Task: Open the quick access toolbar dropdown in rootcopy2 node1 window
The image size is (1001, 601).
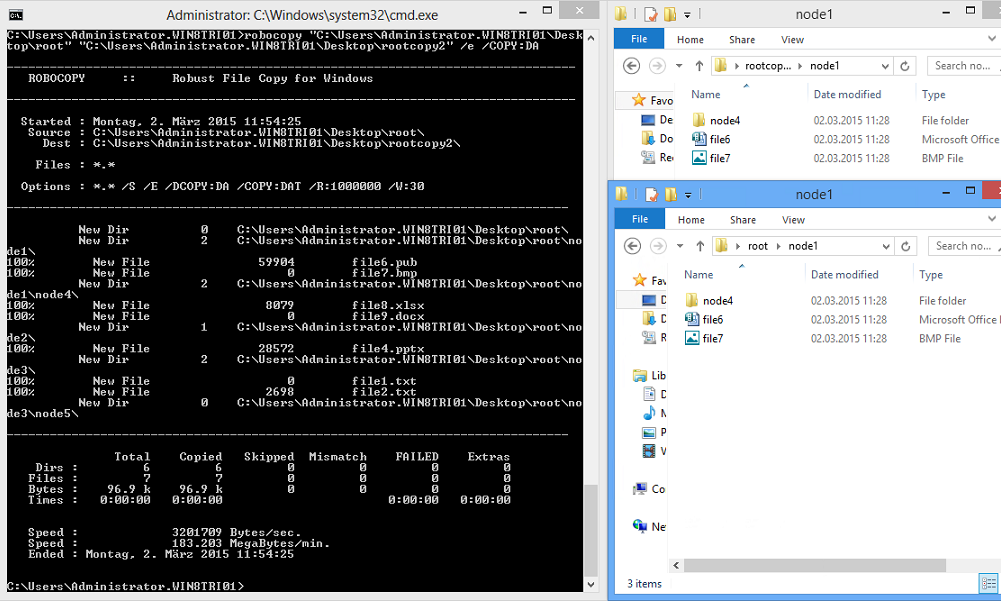Action: point(687,15)
